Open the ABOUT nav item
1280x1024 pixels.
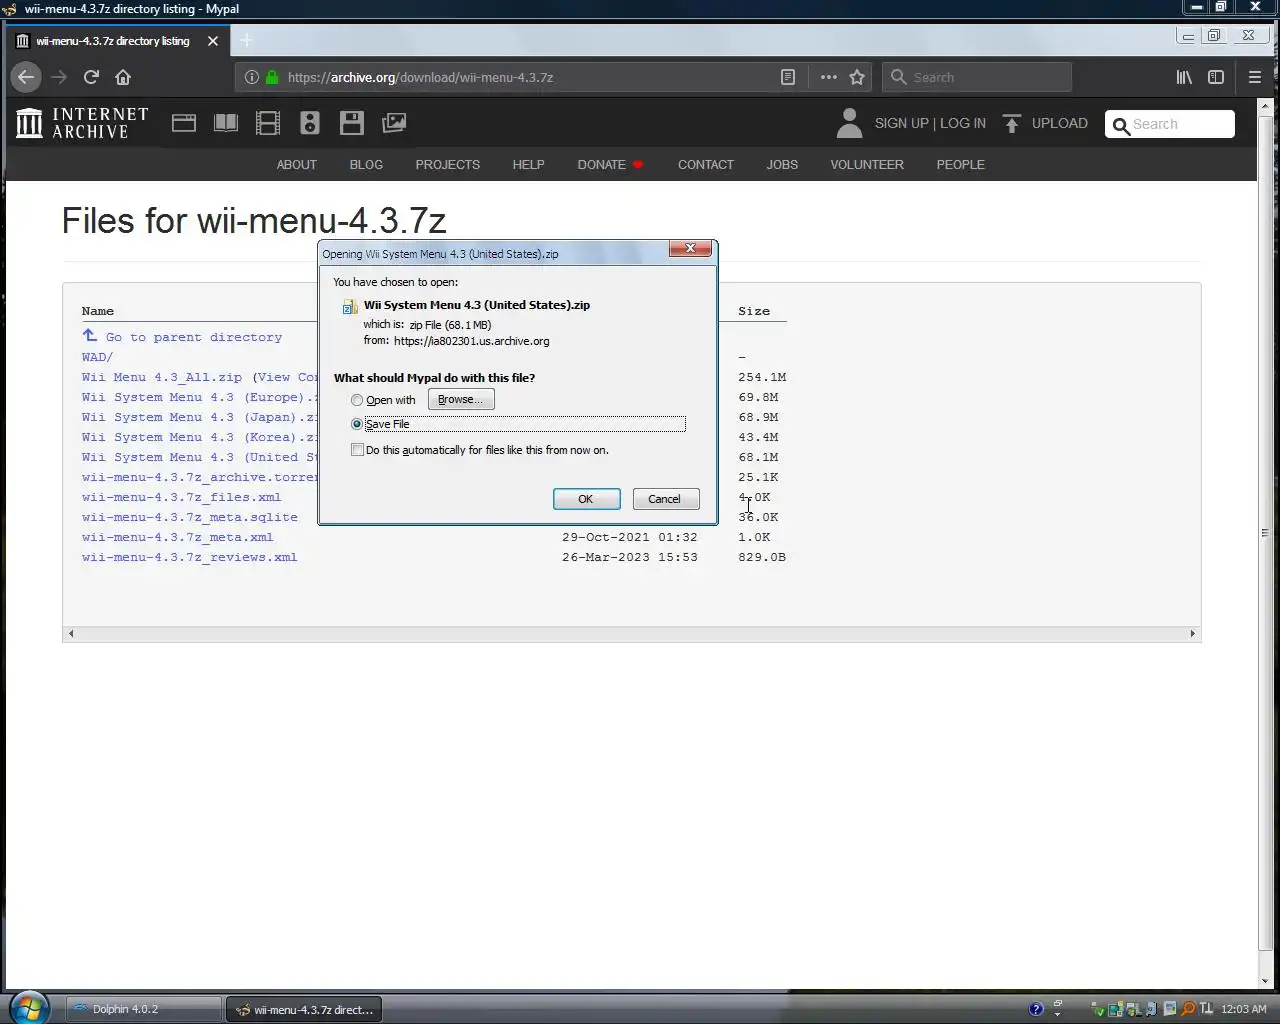click(297, 165)
